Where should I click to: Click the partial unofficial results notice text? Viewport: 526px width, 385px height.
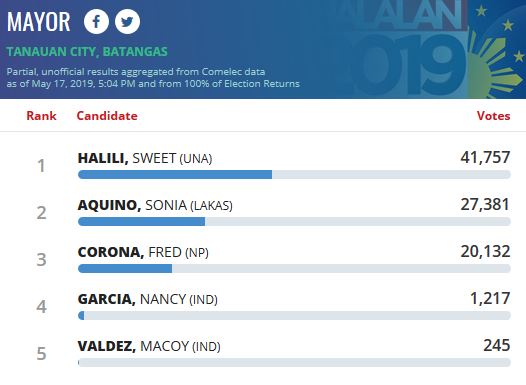pos(153,77)
